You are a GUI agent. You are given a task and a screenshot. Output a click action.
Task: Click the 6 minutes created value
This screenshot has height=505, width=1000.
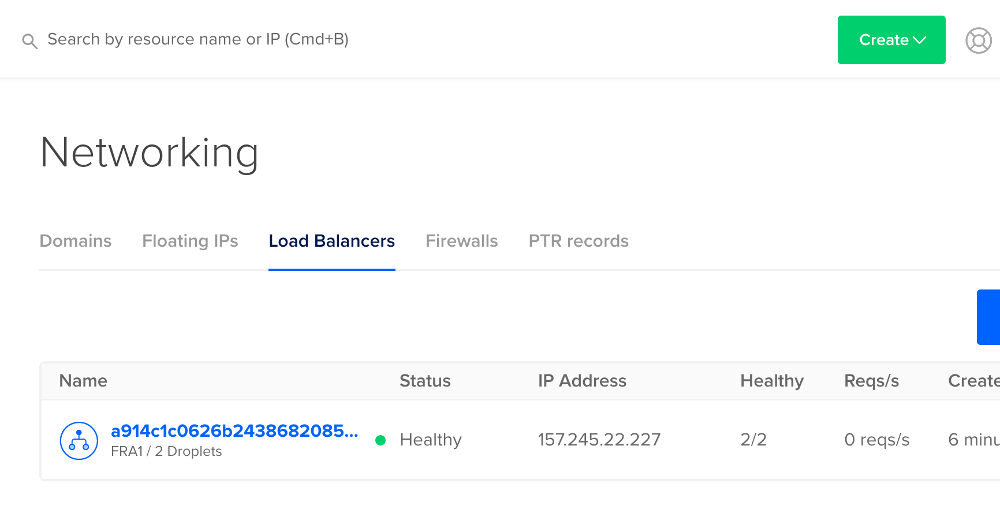pyautogui.click(x=974, y=439)
